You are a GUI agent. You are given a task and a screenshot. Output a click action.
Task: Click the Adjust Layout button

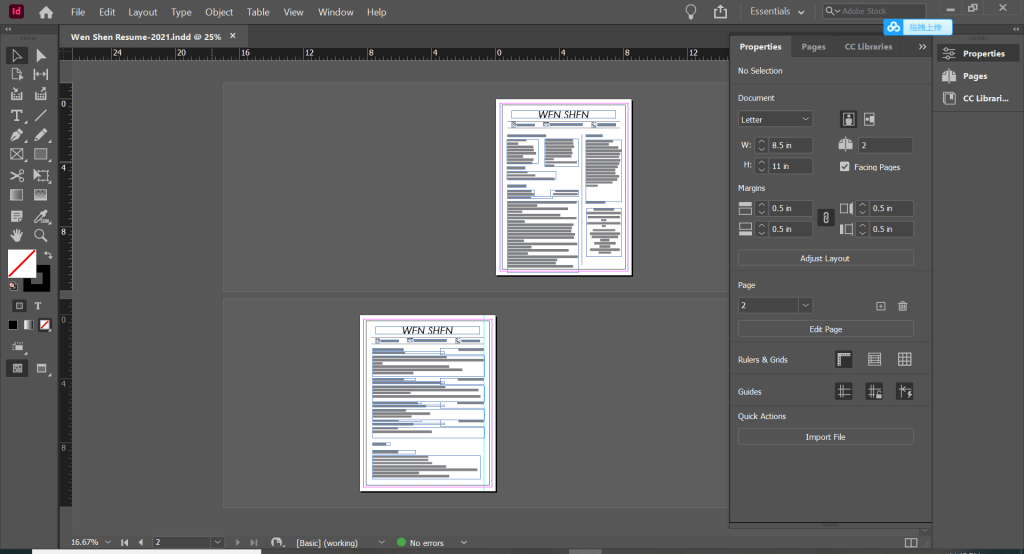point(825,258)
